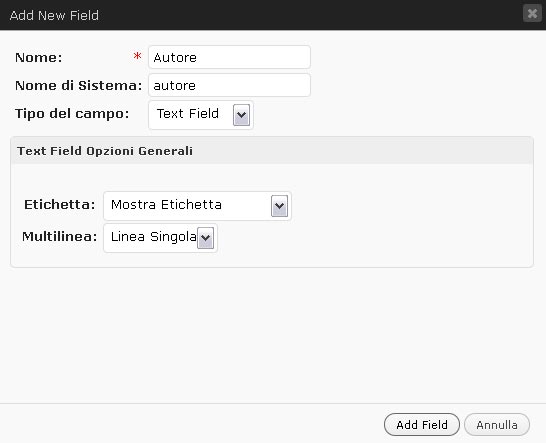Click the Add Field button
Viewport: 546px width, 443px height.
coord(422,425)
